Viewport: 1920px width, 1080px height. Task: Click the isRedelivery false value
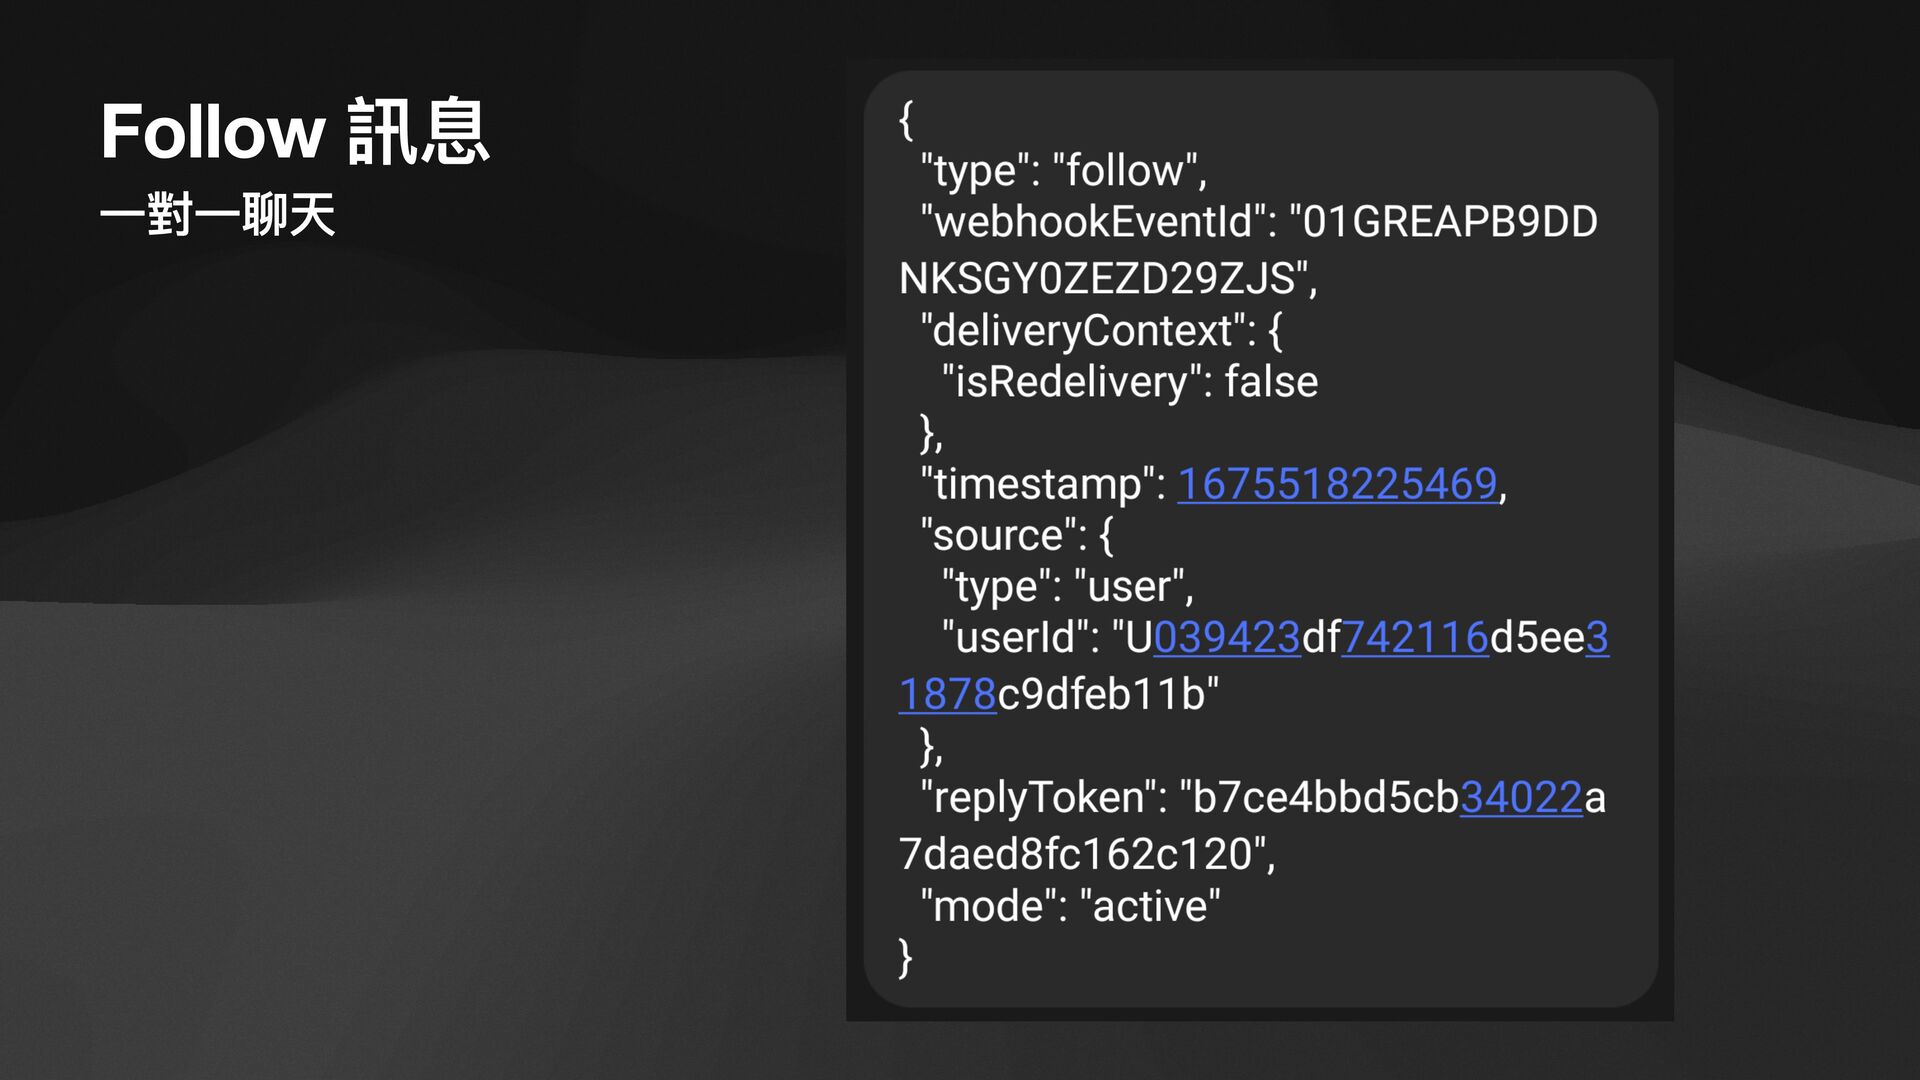(1271, 382)
